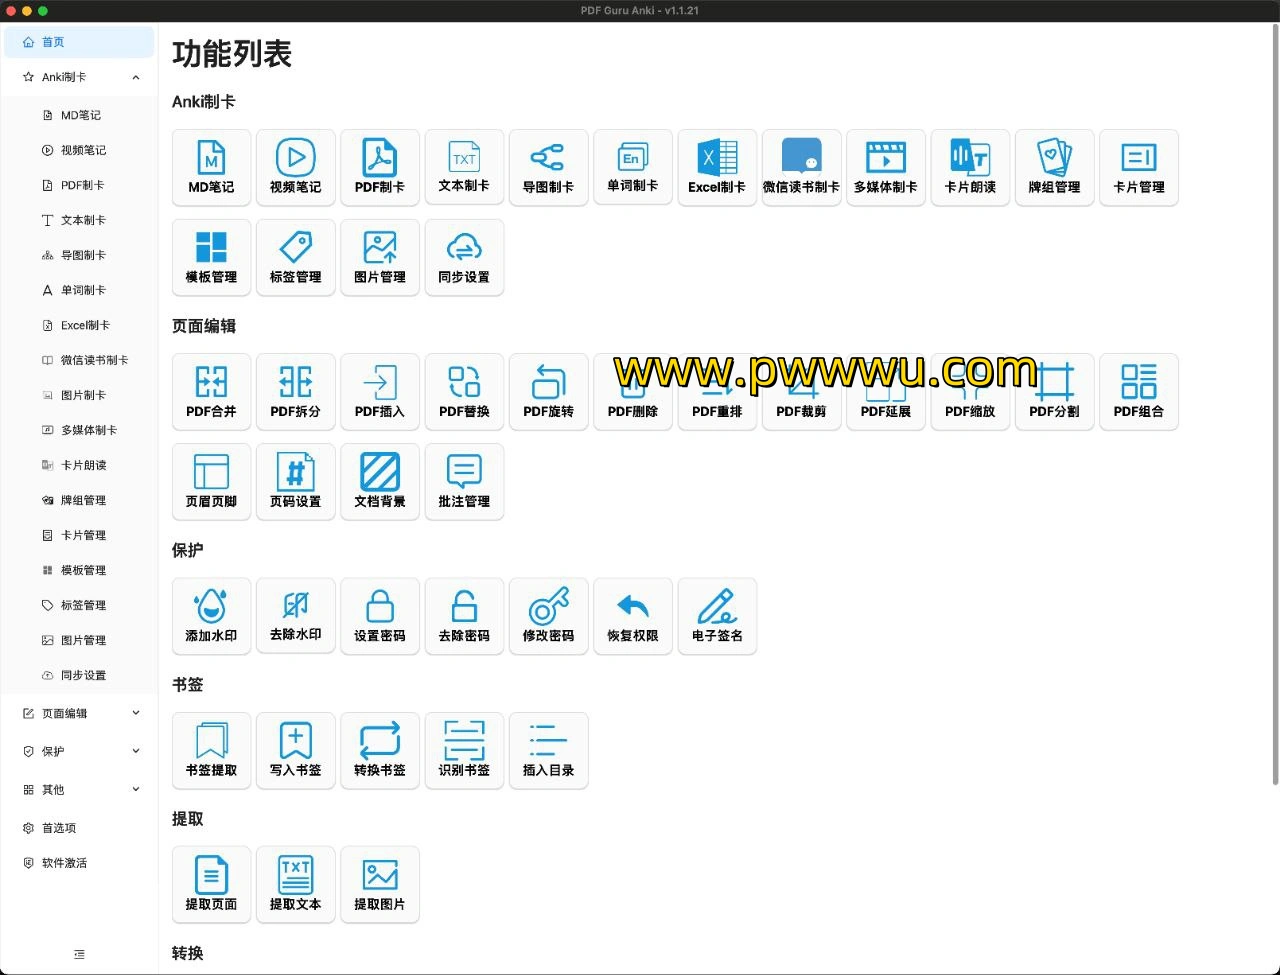Open the 页码设置 page number tool
Screen dimensions: 1280x975
295,481
